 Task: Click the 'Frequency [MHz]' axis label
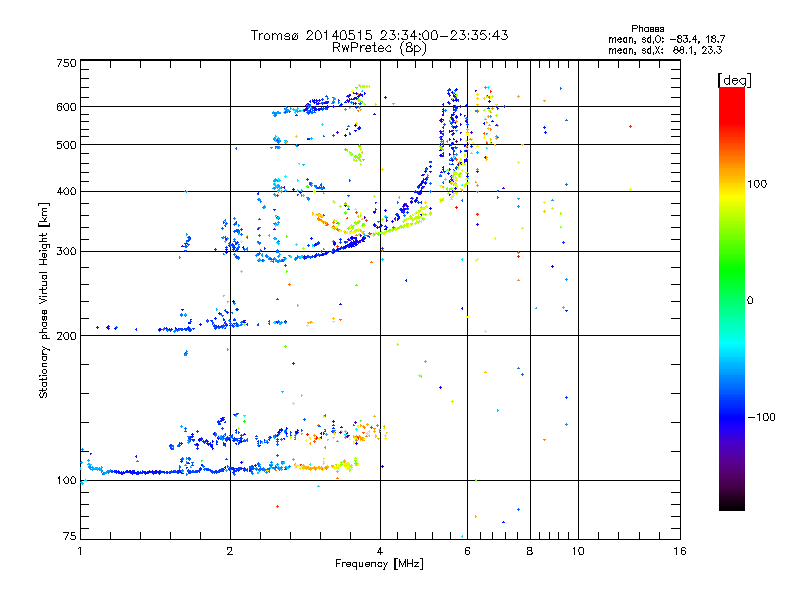pos(379,564)
